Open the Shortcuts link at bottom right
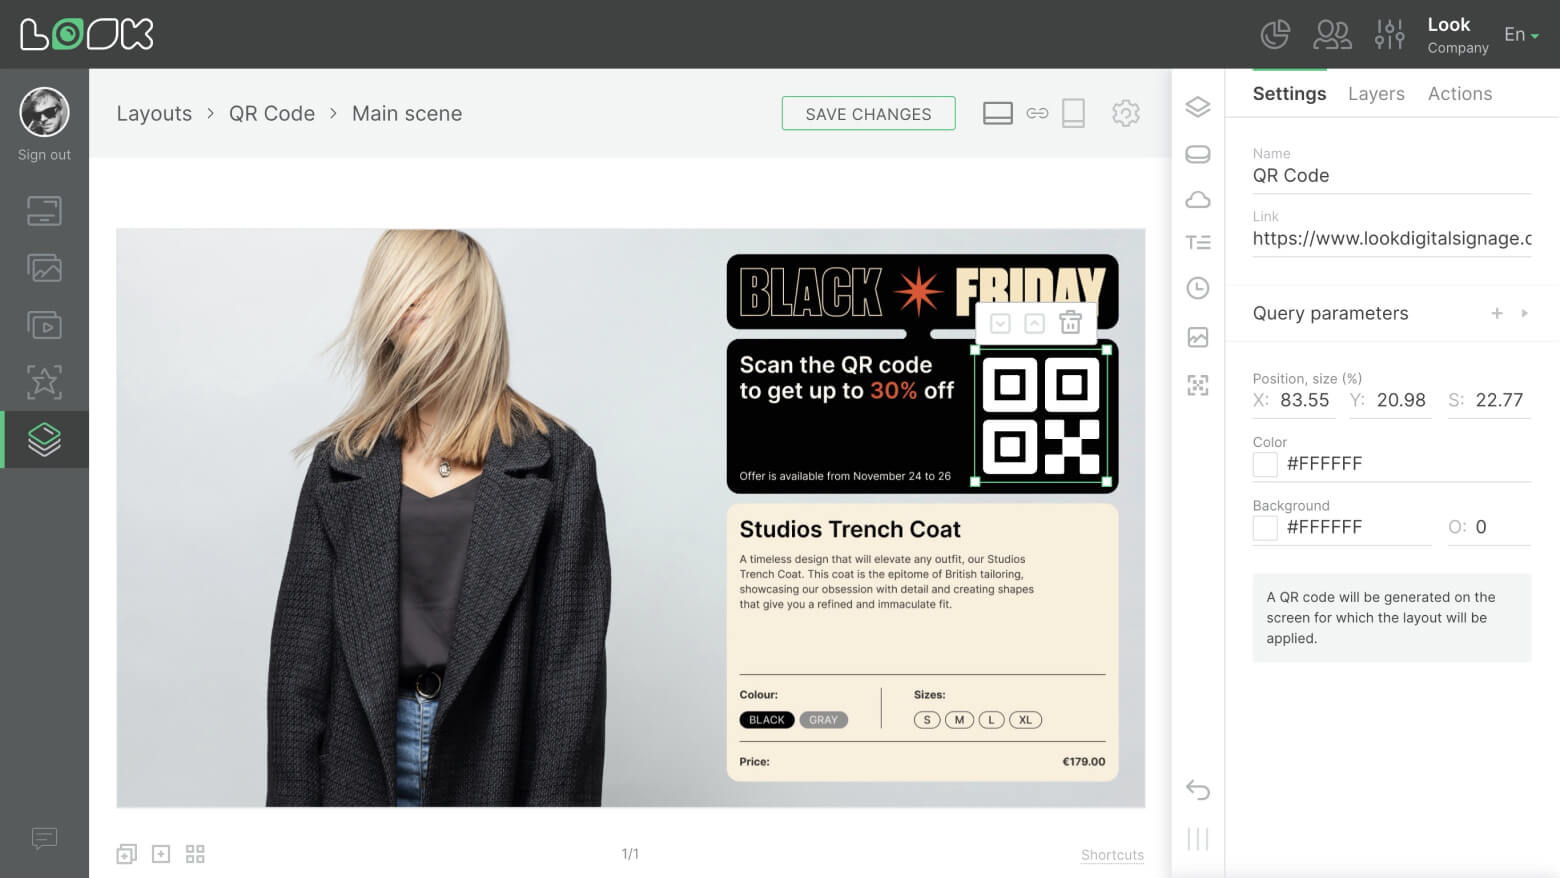 (x=1112, y=855)
